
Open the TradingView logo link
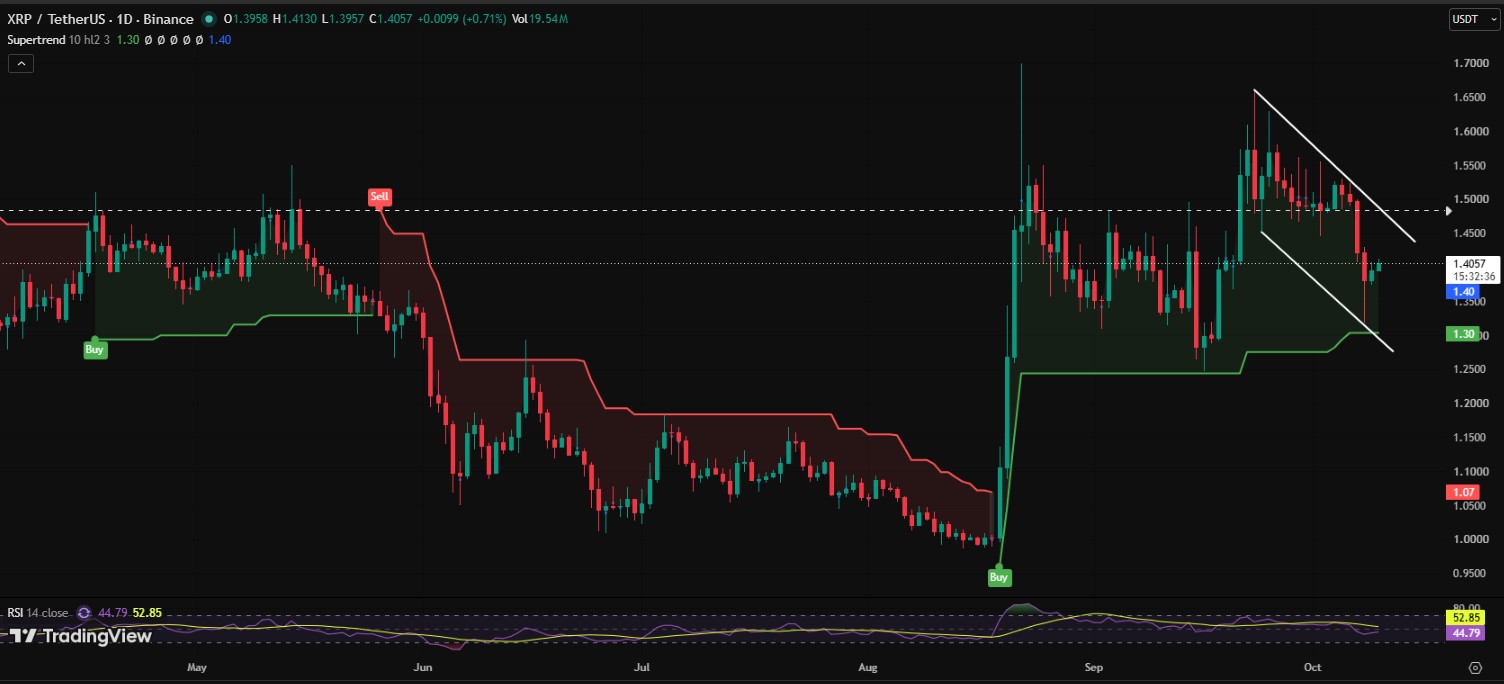coord(81,636)
